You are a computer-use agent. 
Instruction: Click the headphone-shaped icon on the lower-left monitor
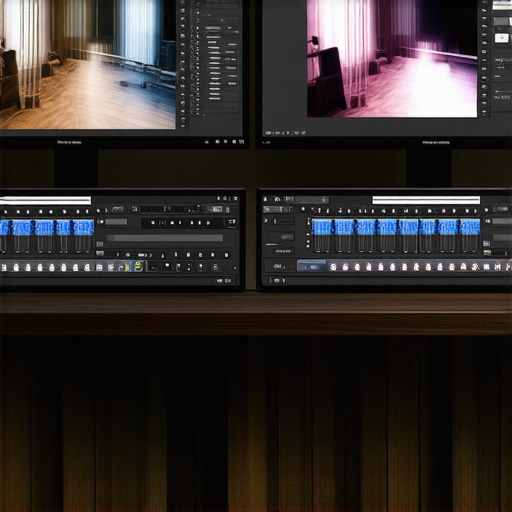(134, 209)
